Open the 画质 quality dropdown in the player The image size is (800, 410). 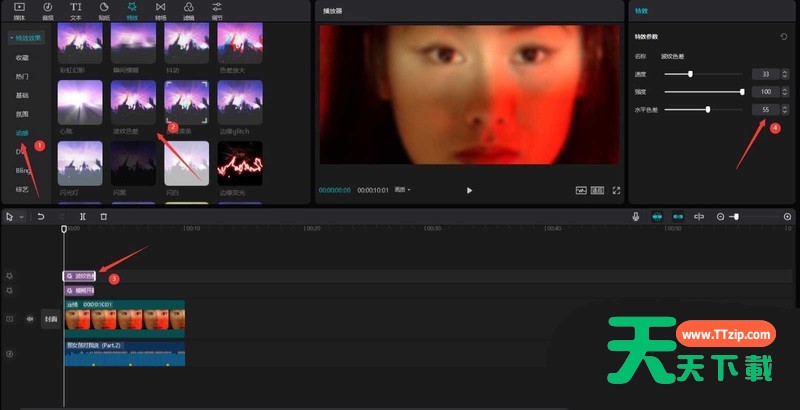point(402,189)
